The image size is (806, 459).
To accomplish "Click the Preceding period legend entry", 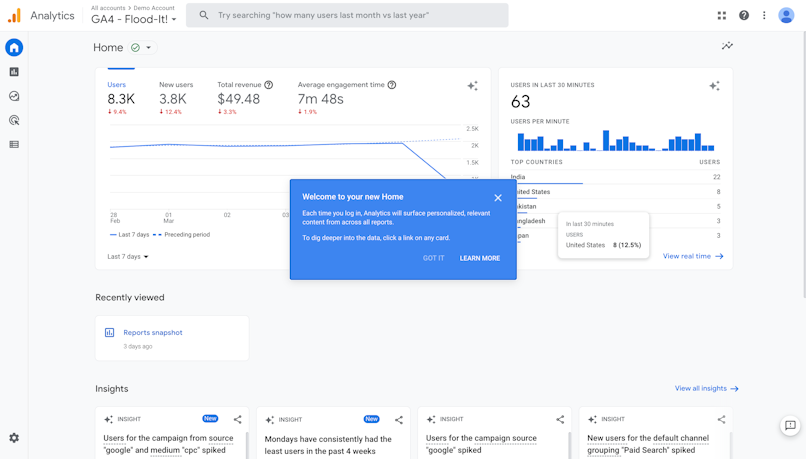I will [x=181, y=234].
